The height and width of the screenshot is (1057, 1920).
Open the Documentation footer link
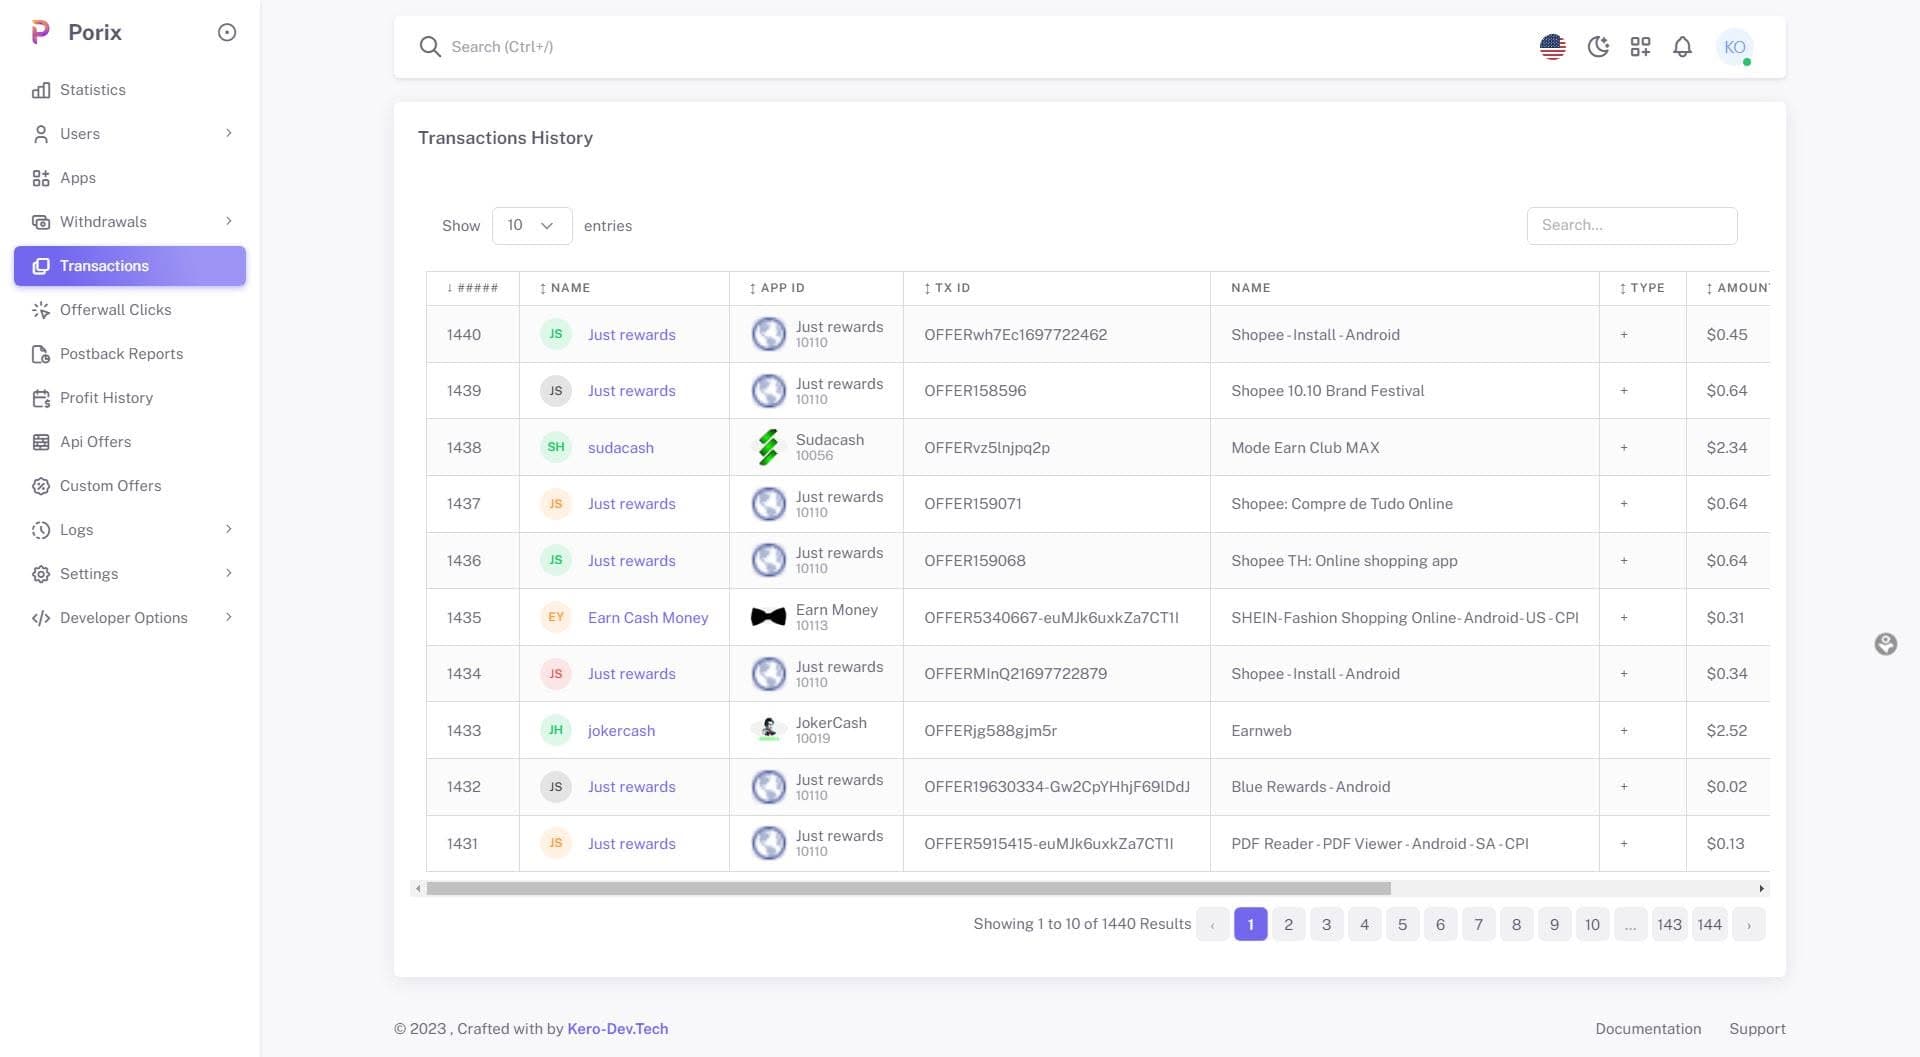(1648, 1029)
